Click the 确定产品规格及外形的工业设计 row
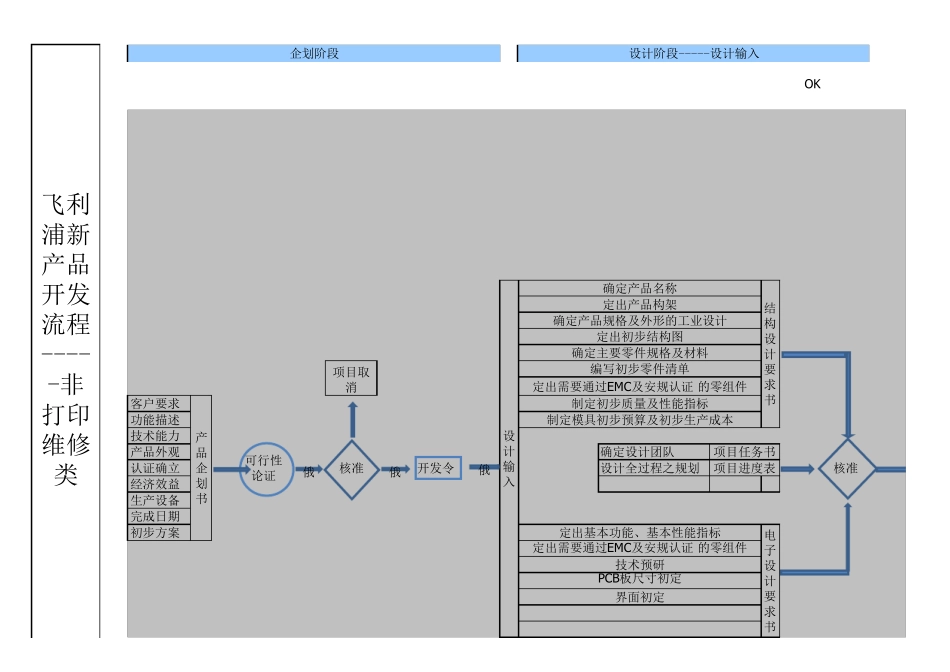This screenshot has width=950, height=672. 640,321
